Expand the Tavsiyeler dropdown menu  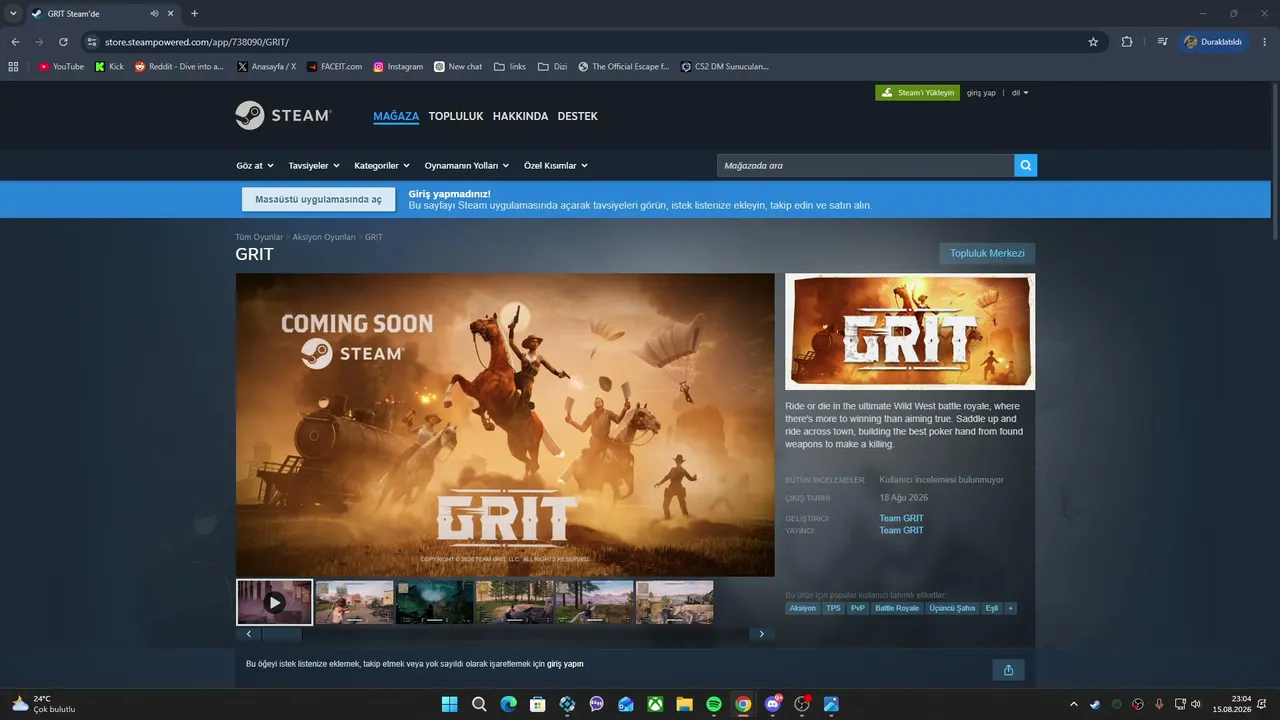tap(314, 166)
